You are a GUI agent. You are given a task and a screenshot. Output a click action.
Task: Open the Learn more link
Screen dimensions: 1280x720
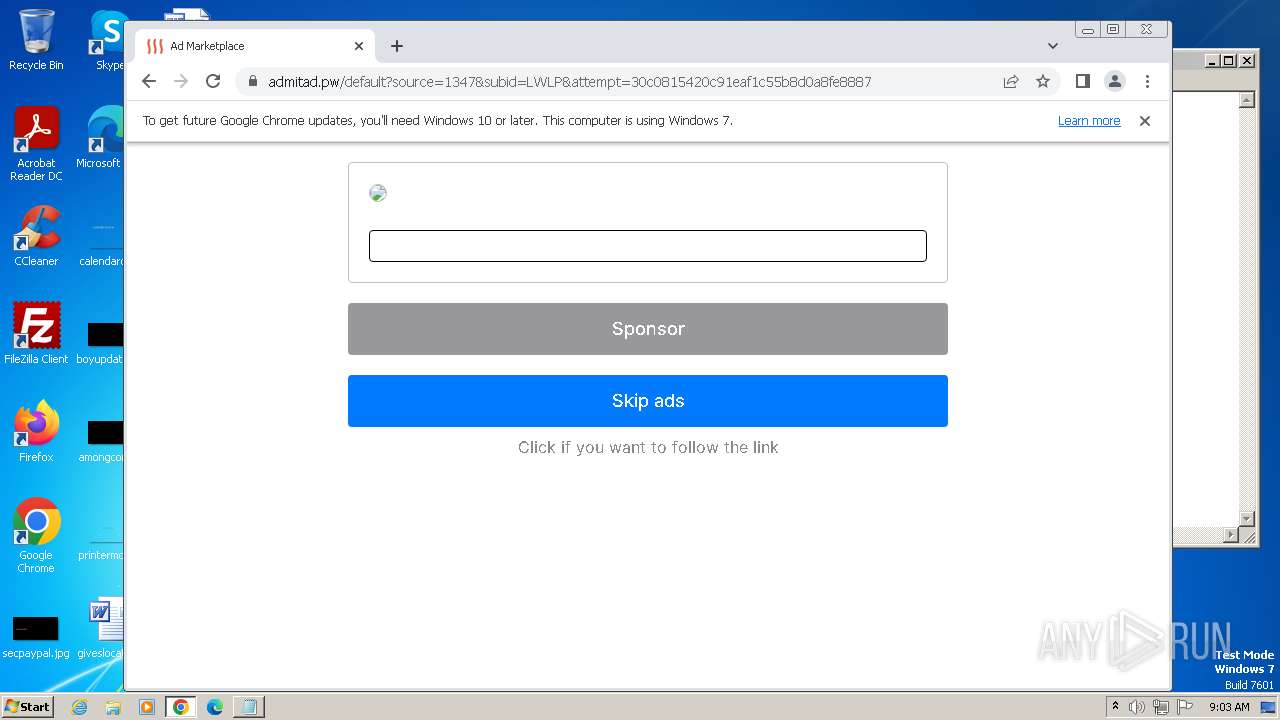[1089, 121]
